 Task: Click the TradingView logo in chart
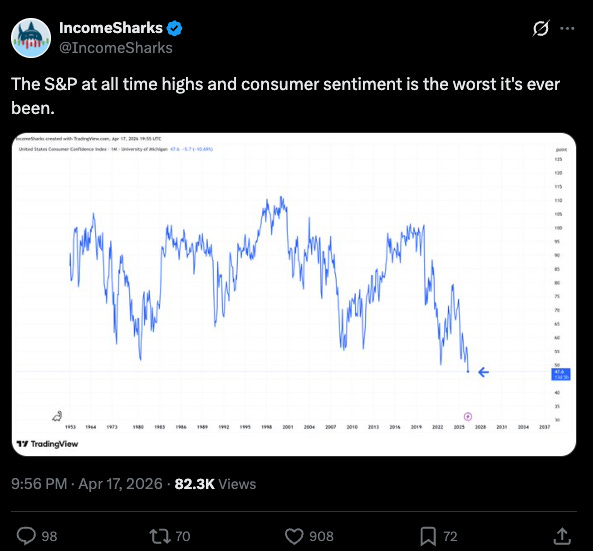pos(47,444)
